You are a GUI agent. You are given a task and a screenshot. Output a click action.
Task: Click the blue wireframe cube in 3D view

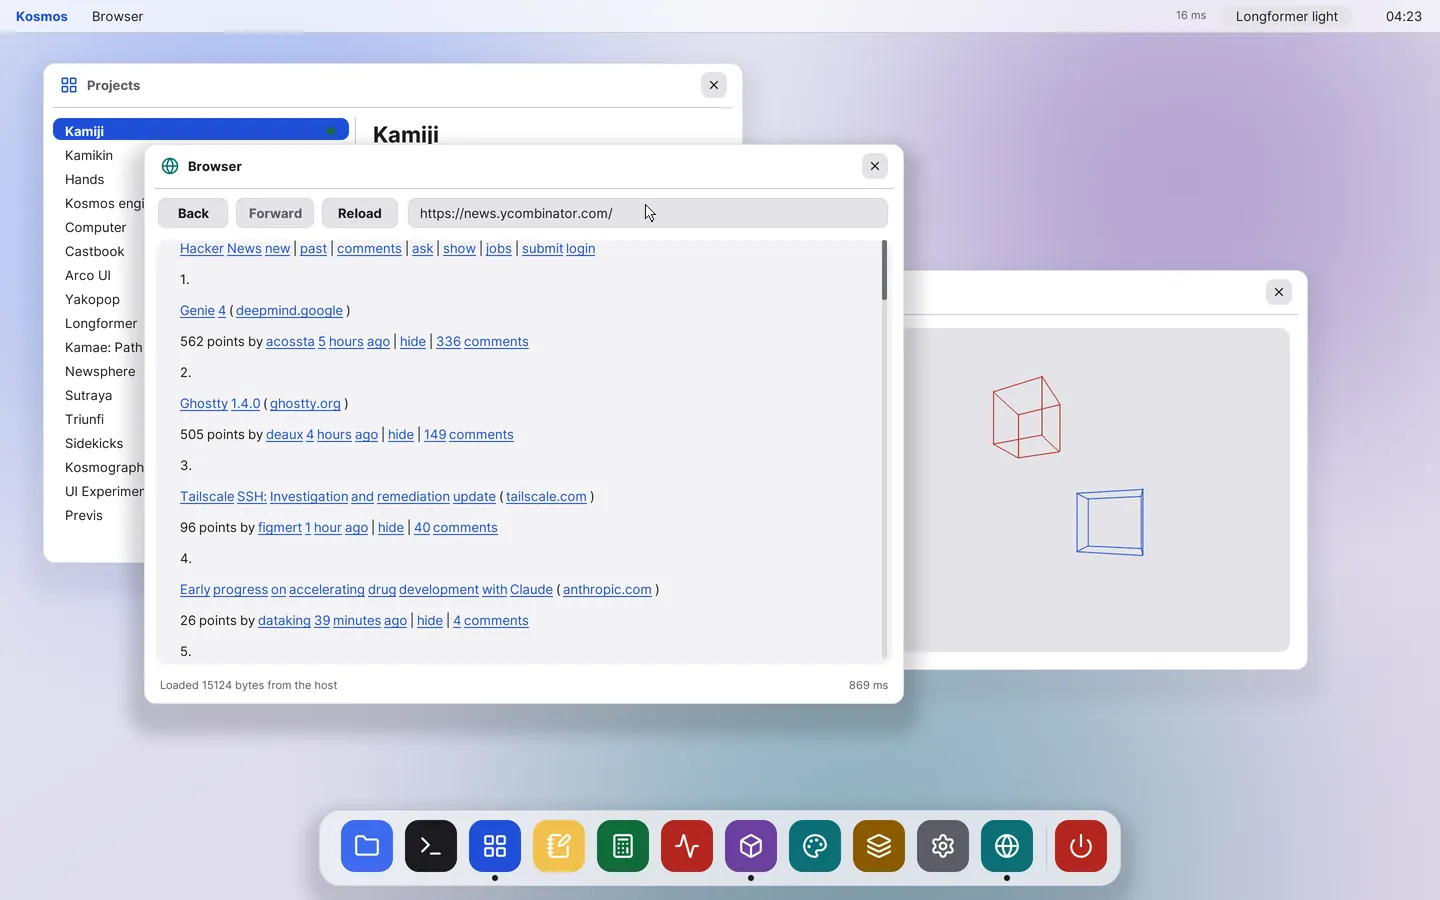click(1110, 522)
